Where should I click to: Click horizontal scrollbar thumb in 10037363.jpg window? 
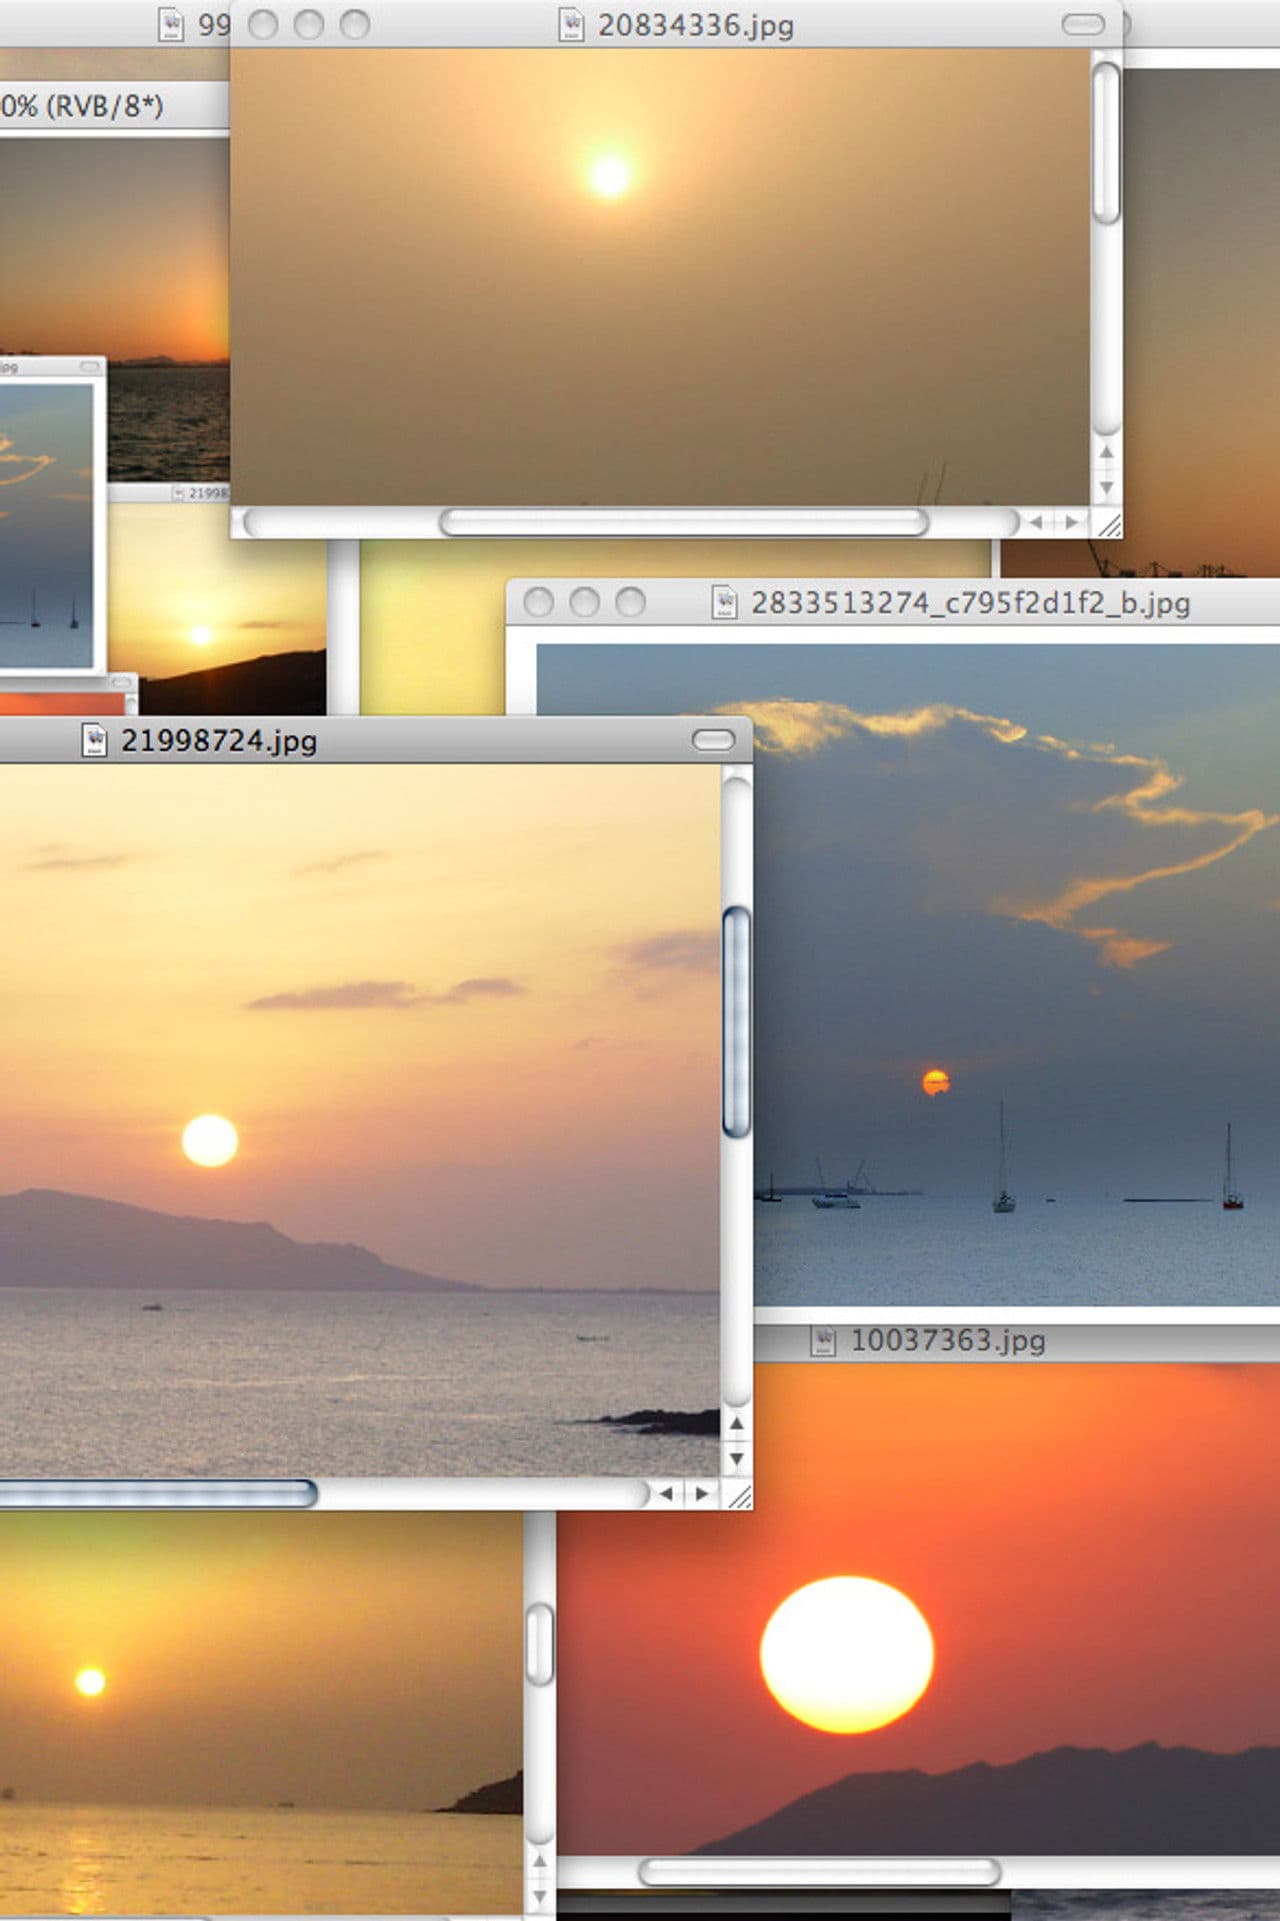click(819, 1872)
